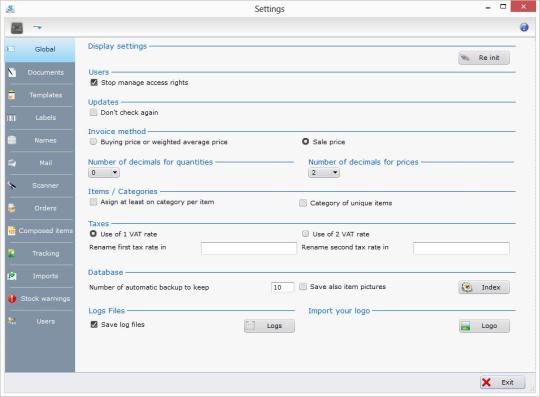Go to Orders settings

[x=40, y=208]
